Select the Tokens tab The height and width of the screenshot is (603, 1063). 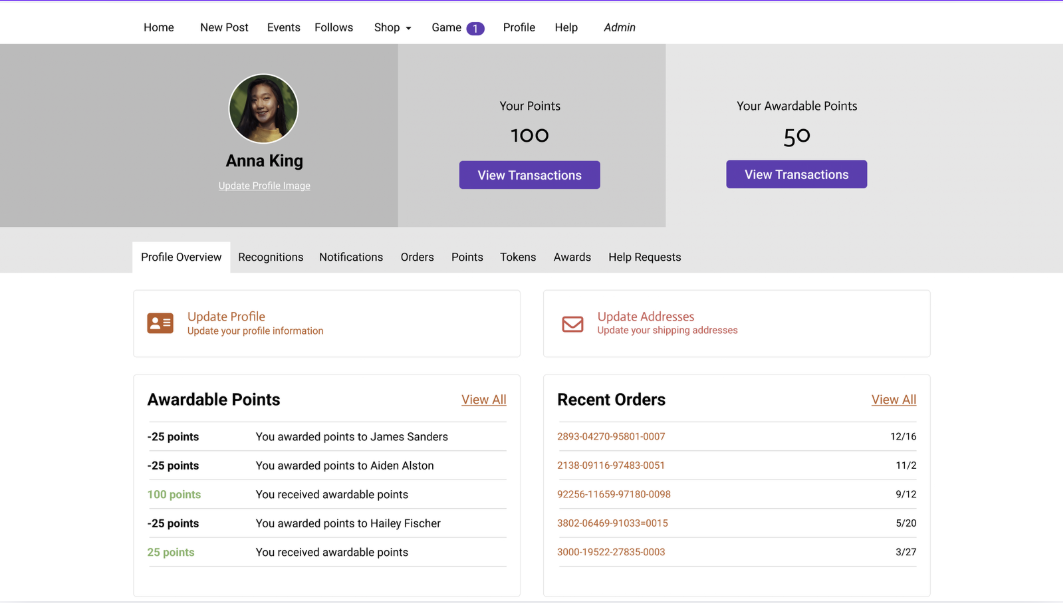coord(518,257)
